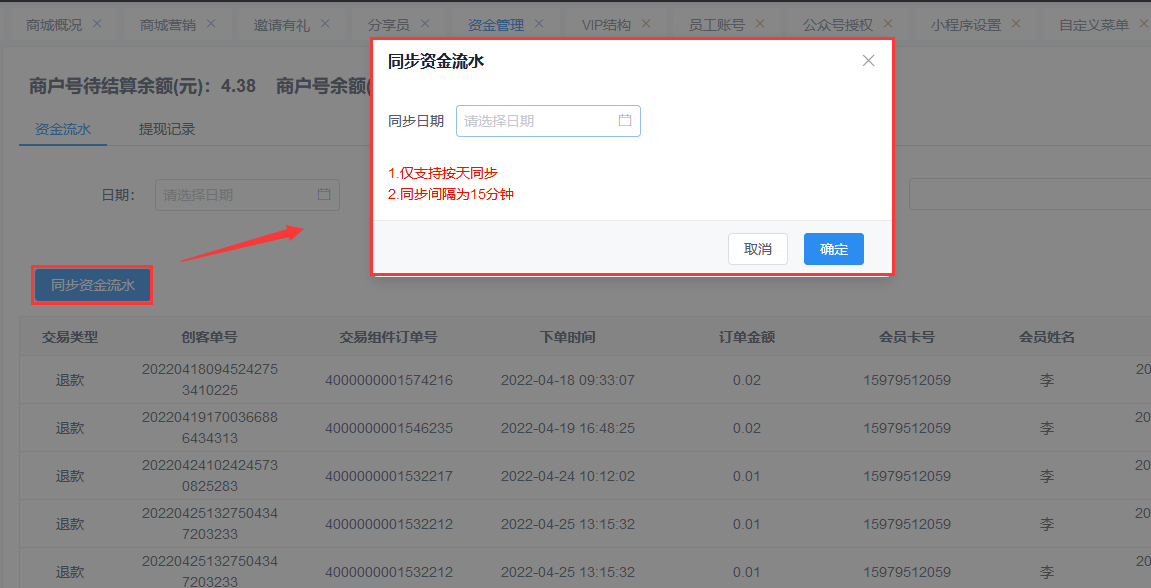Click the 商户号待结算余额 4.38 text

142,87
